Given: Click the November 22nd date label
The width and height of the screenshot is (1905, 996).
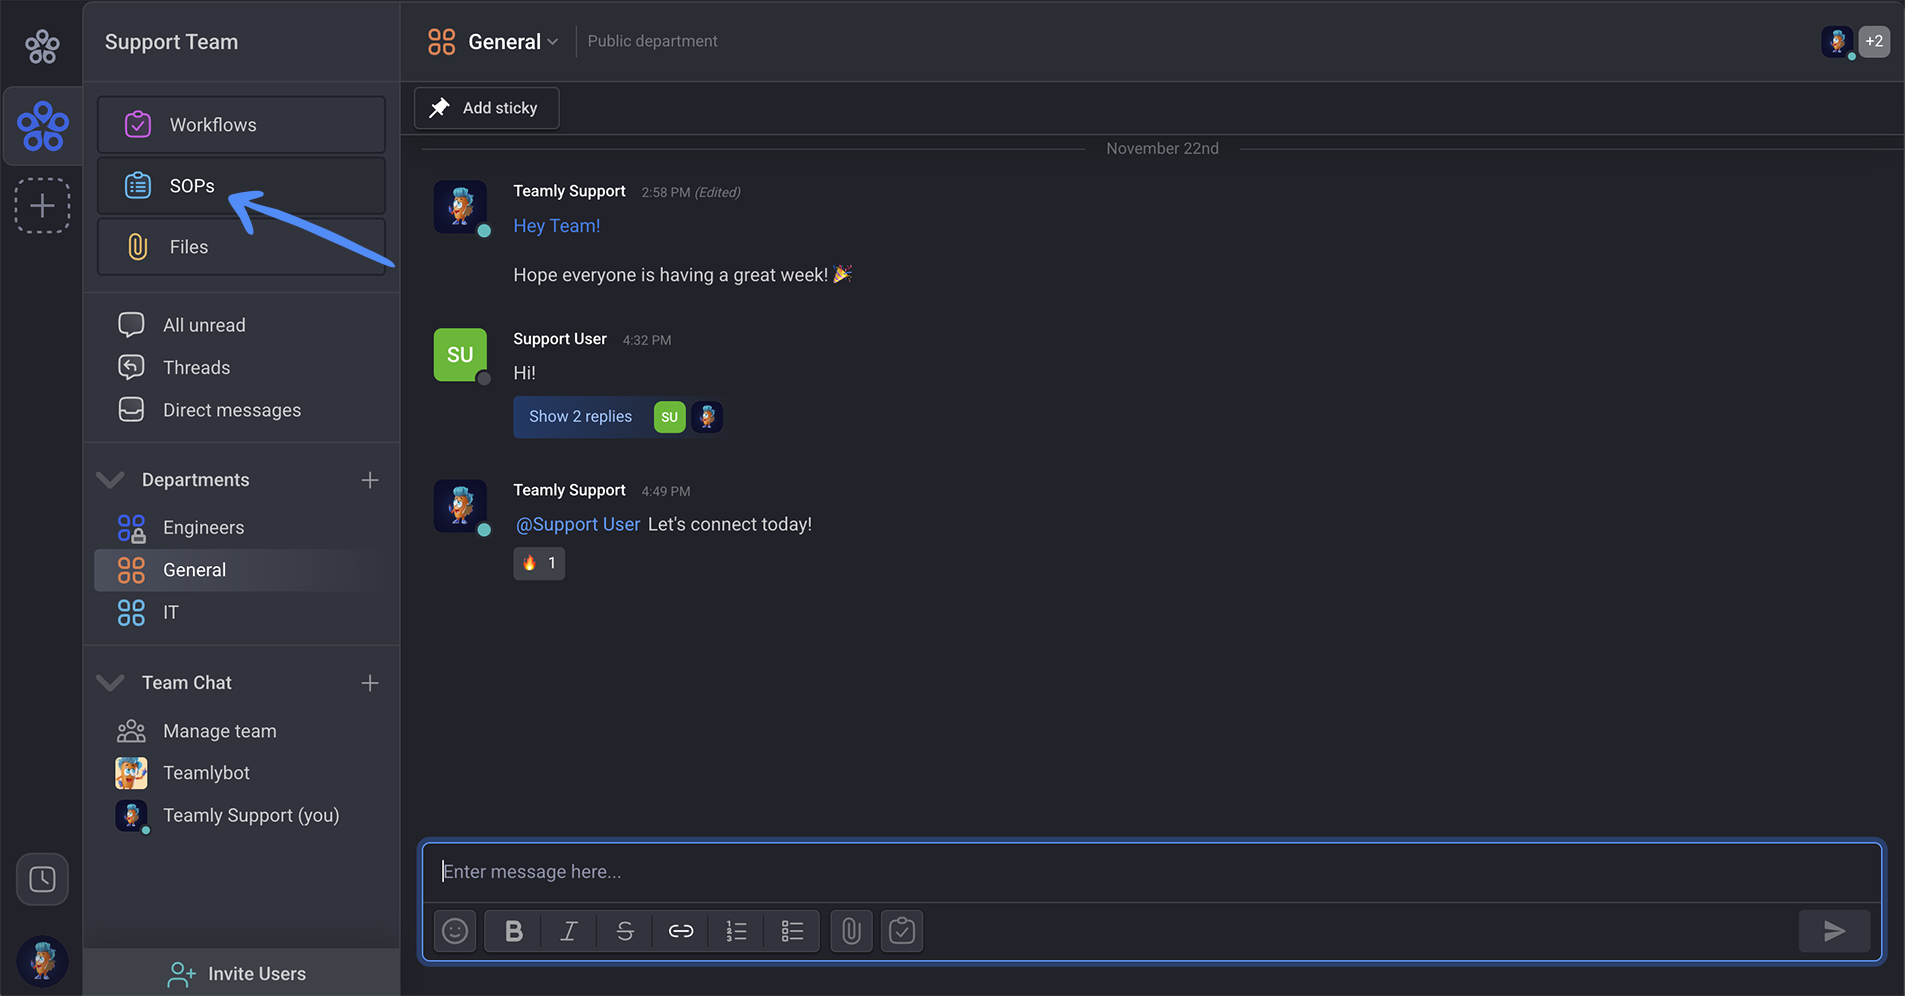Looking at the screenshot, I should (x=1162, y=148).
